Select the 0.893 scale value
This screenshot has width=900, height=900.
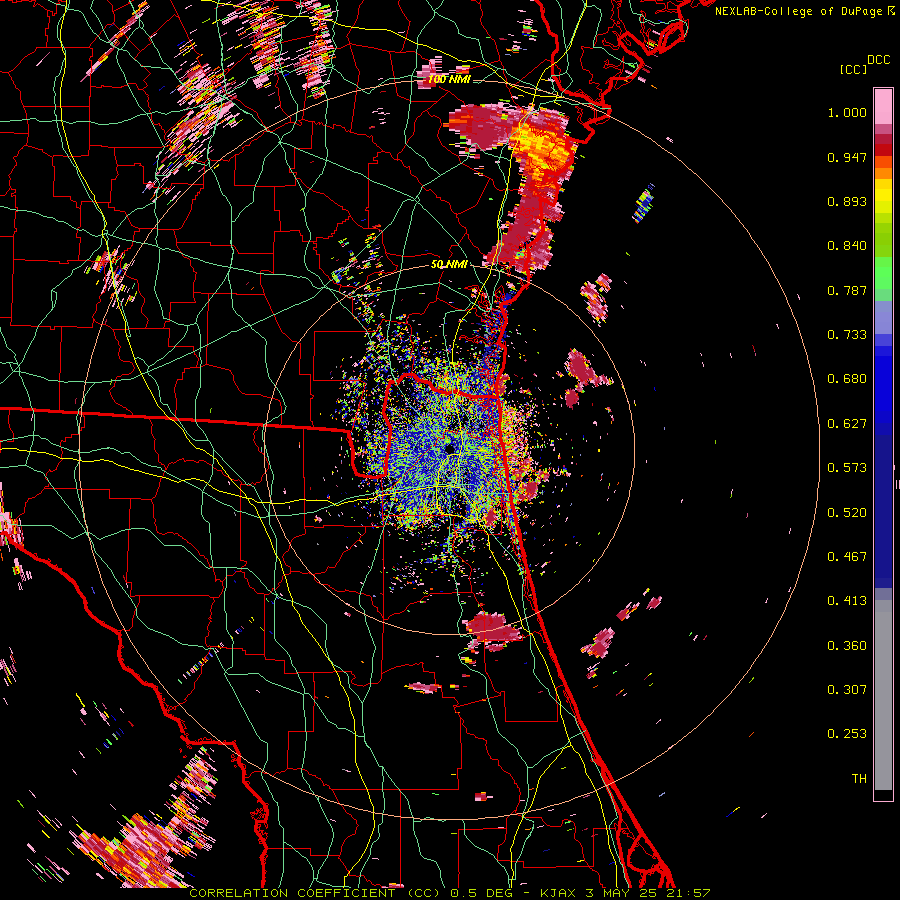847,201
